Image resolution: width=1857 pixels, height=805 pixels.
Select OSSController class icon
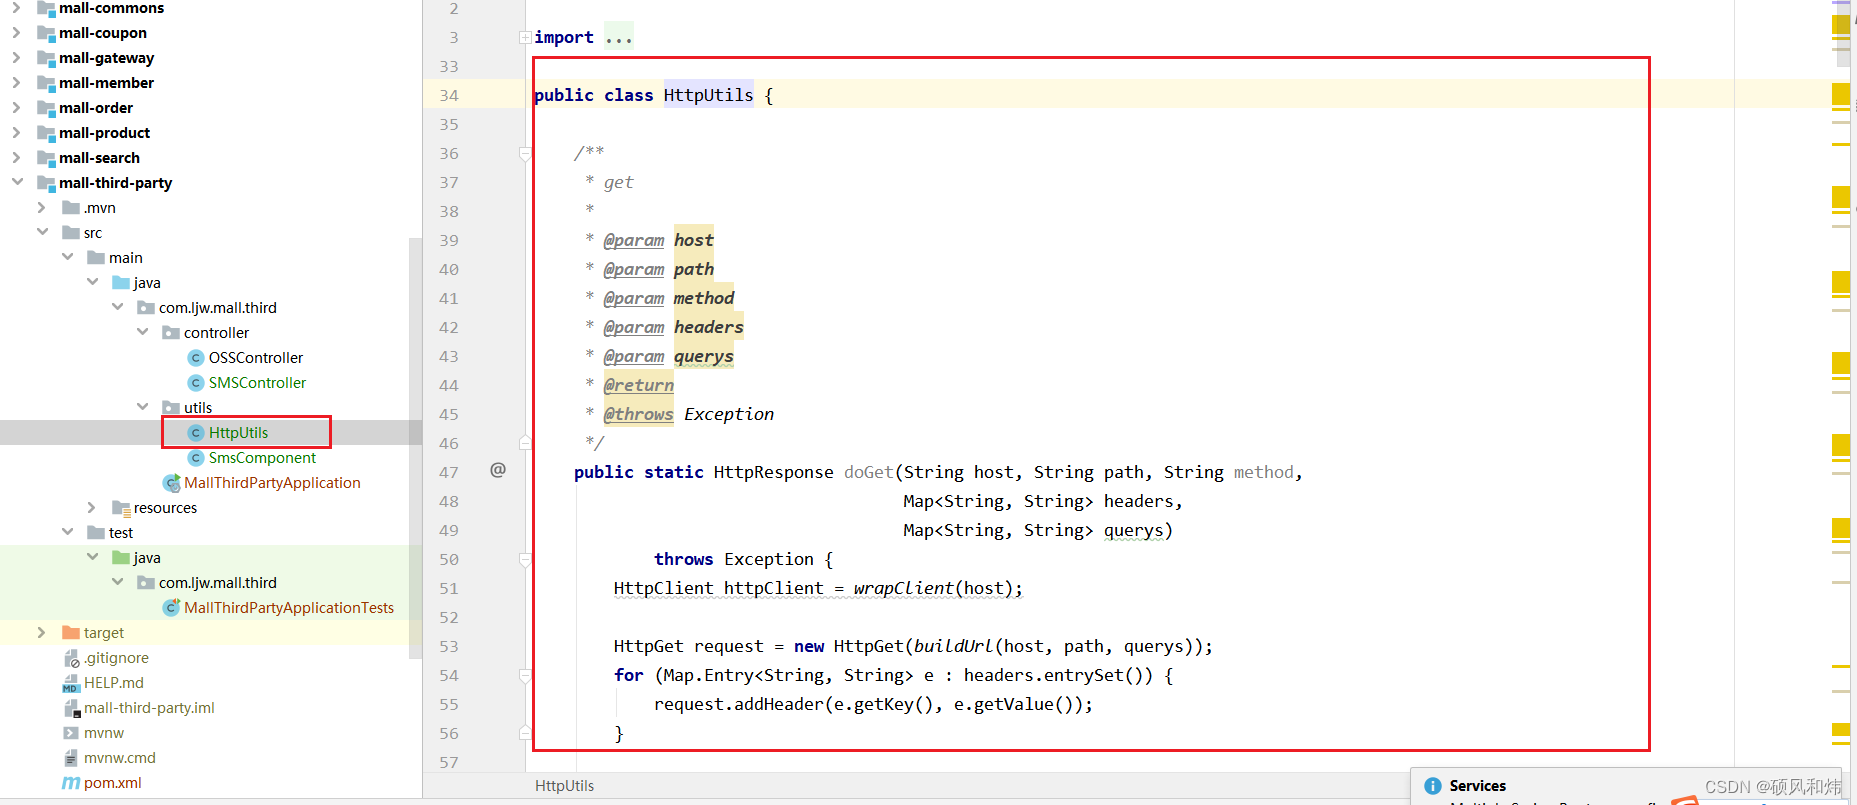point(196,358)
